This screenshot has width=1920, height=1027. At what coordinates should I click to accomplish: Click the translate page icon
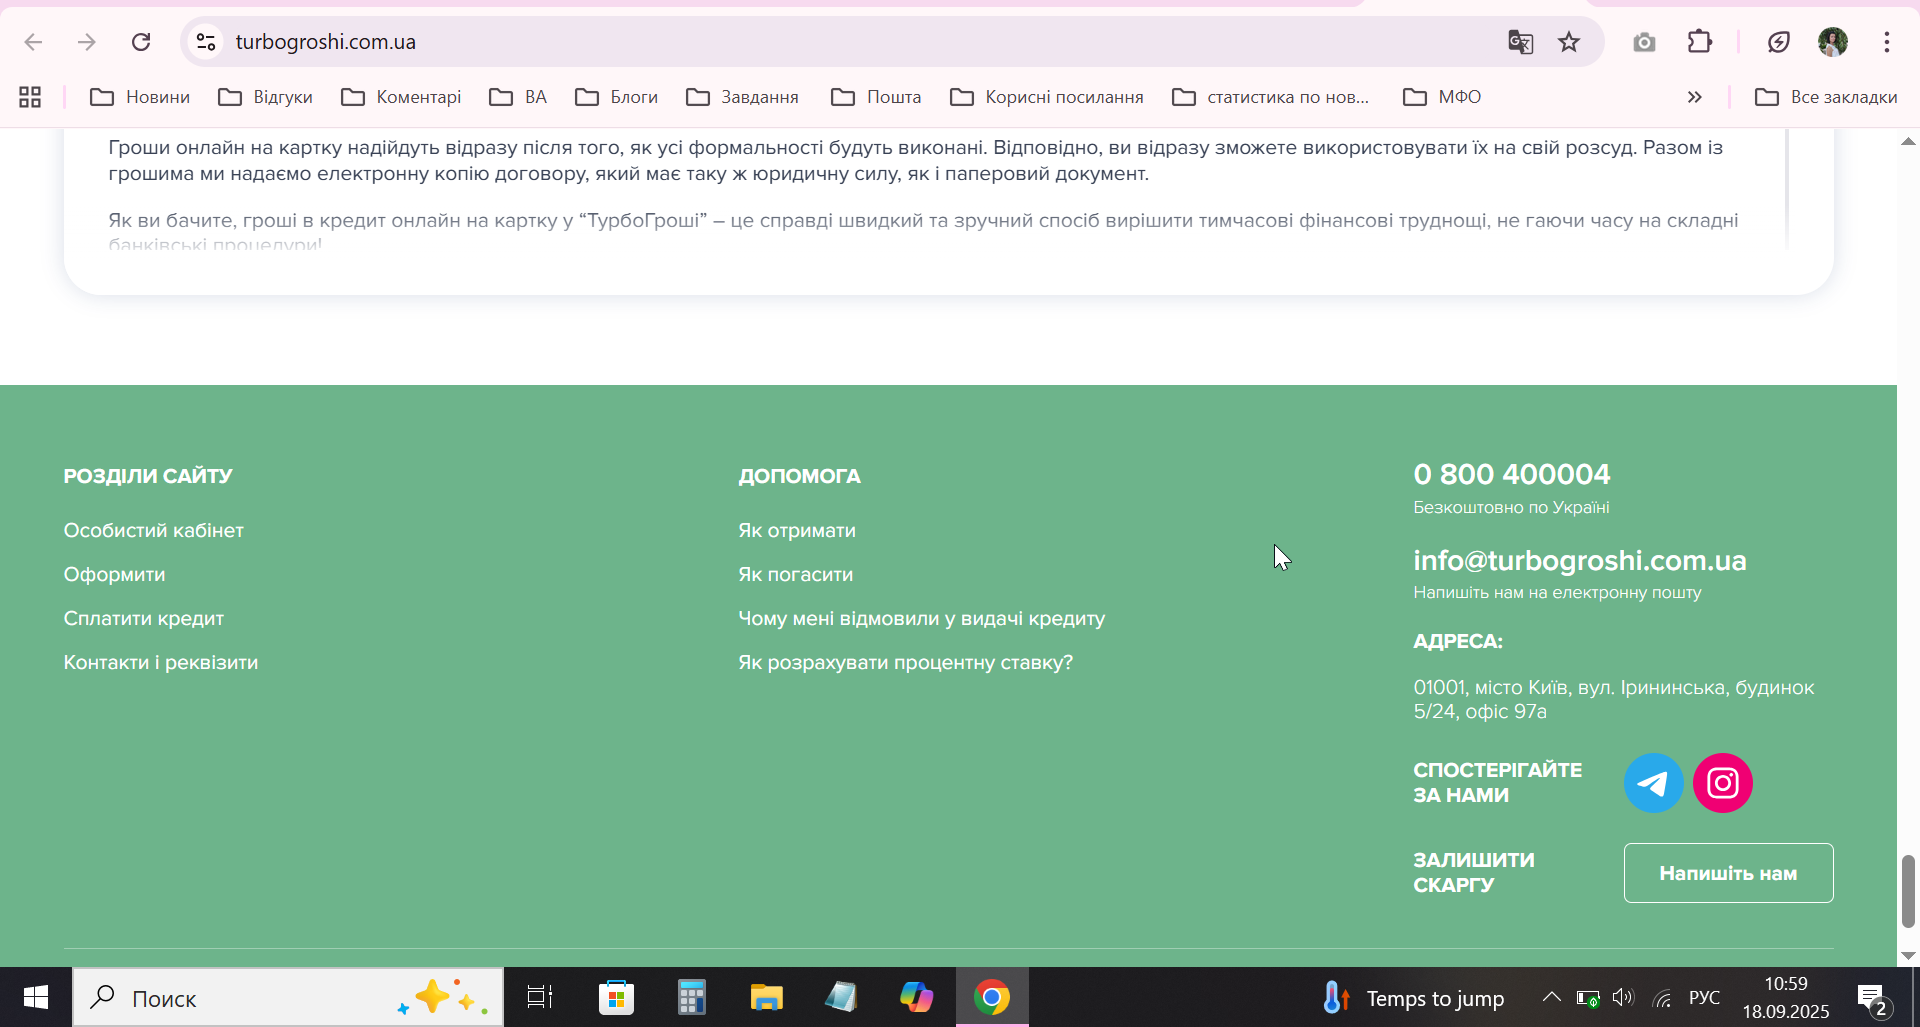1520,42
